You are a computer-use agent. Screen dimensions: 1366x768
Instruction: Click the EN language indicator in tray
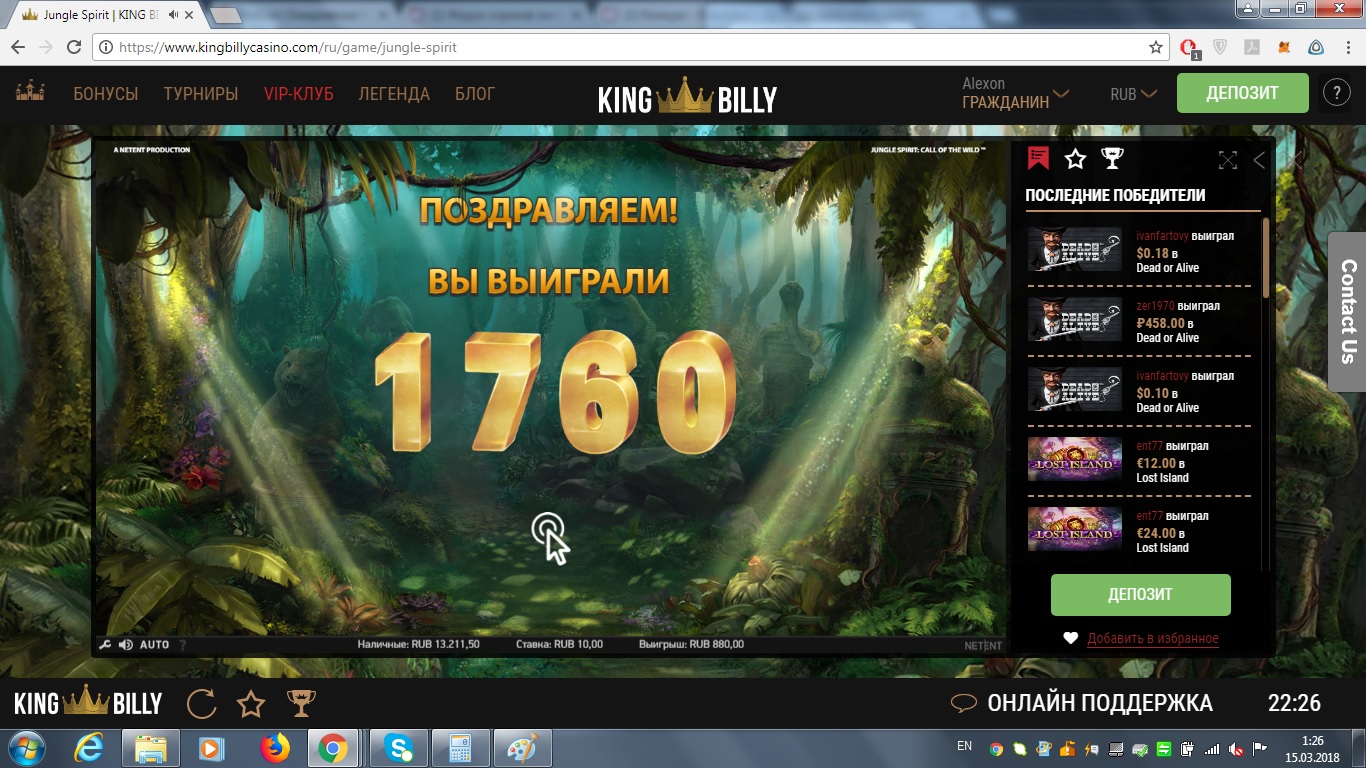(x=964, y=746)
